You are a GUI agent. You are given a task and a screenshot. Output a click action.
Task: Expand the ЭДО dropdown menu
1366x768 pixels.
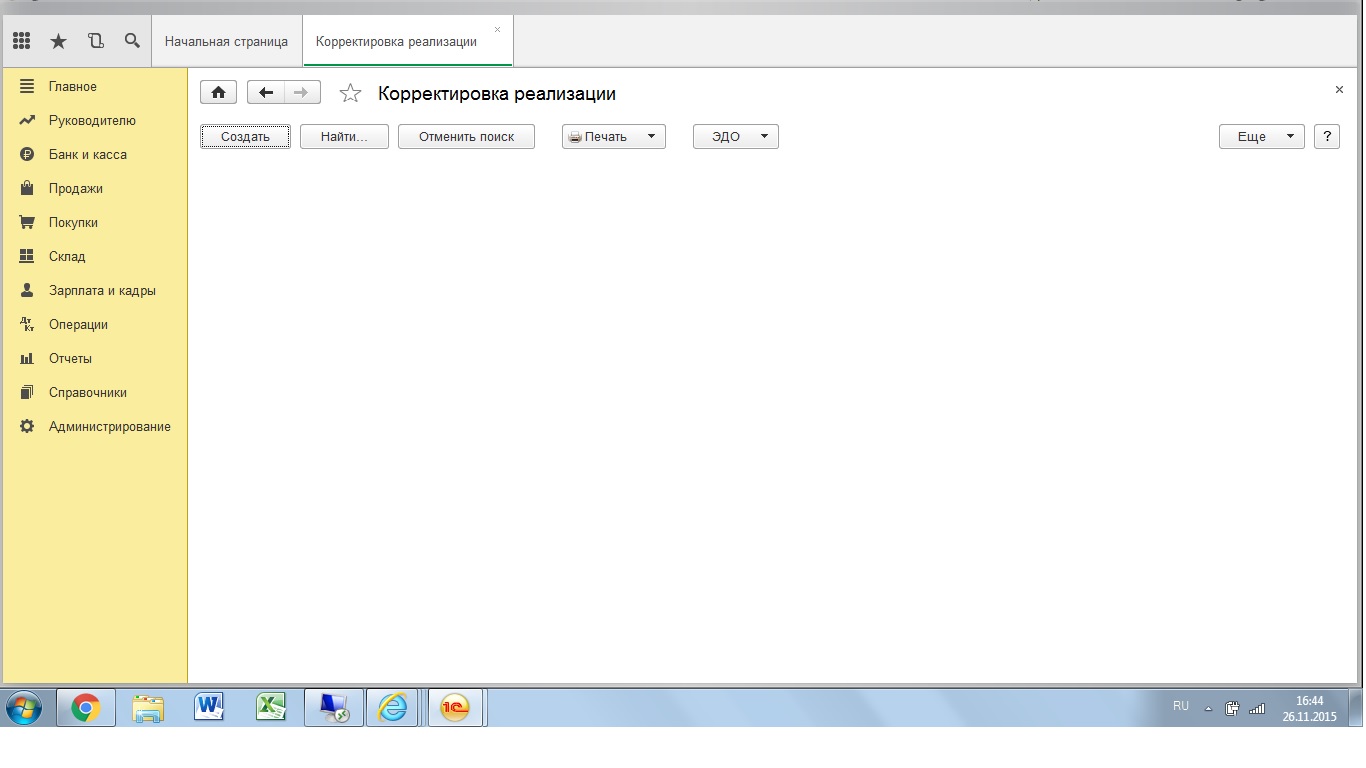pyautogui.click(x=736, y=137)
